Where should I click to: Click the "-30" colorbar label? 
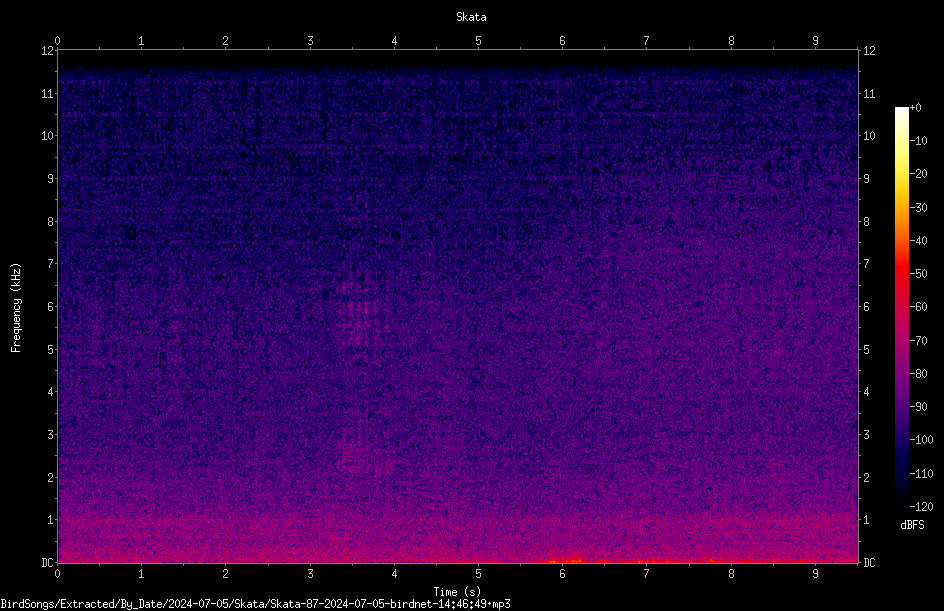coord(919,208)
